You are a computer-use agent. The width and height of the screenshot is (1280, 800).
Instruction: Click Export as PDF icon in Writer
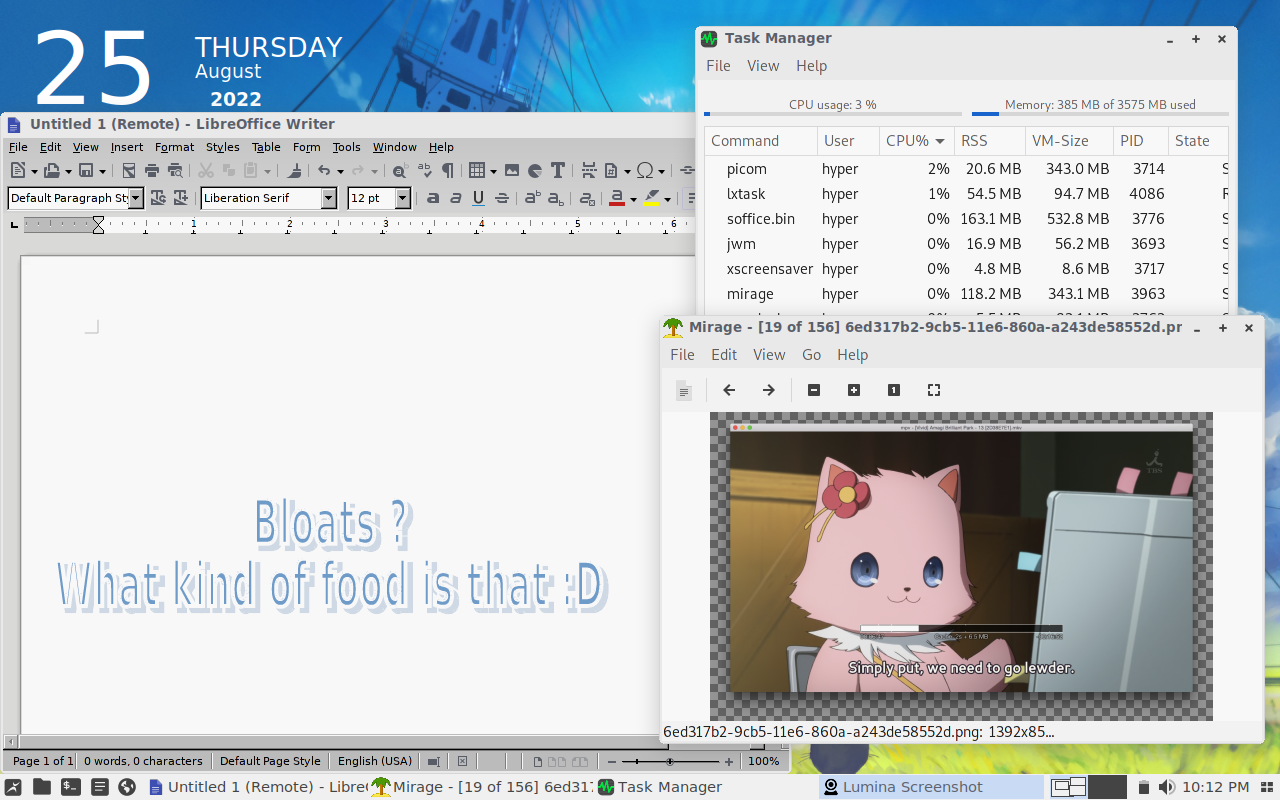tap(128, 171)
